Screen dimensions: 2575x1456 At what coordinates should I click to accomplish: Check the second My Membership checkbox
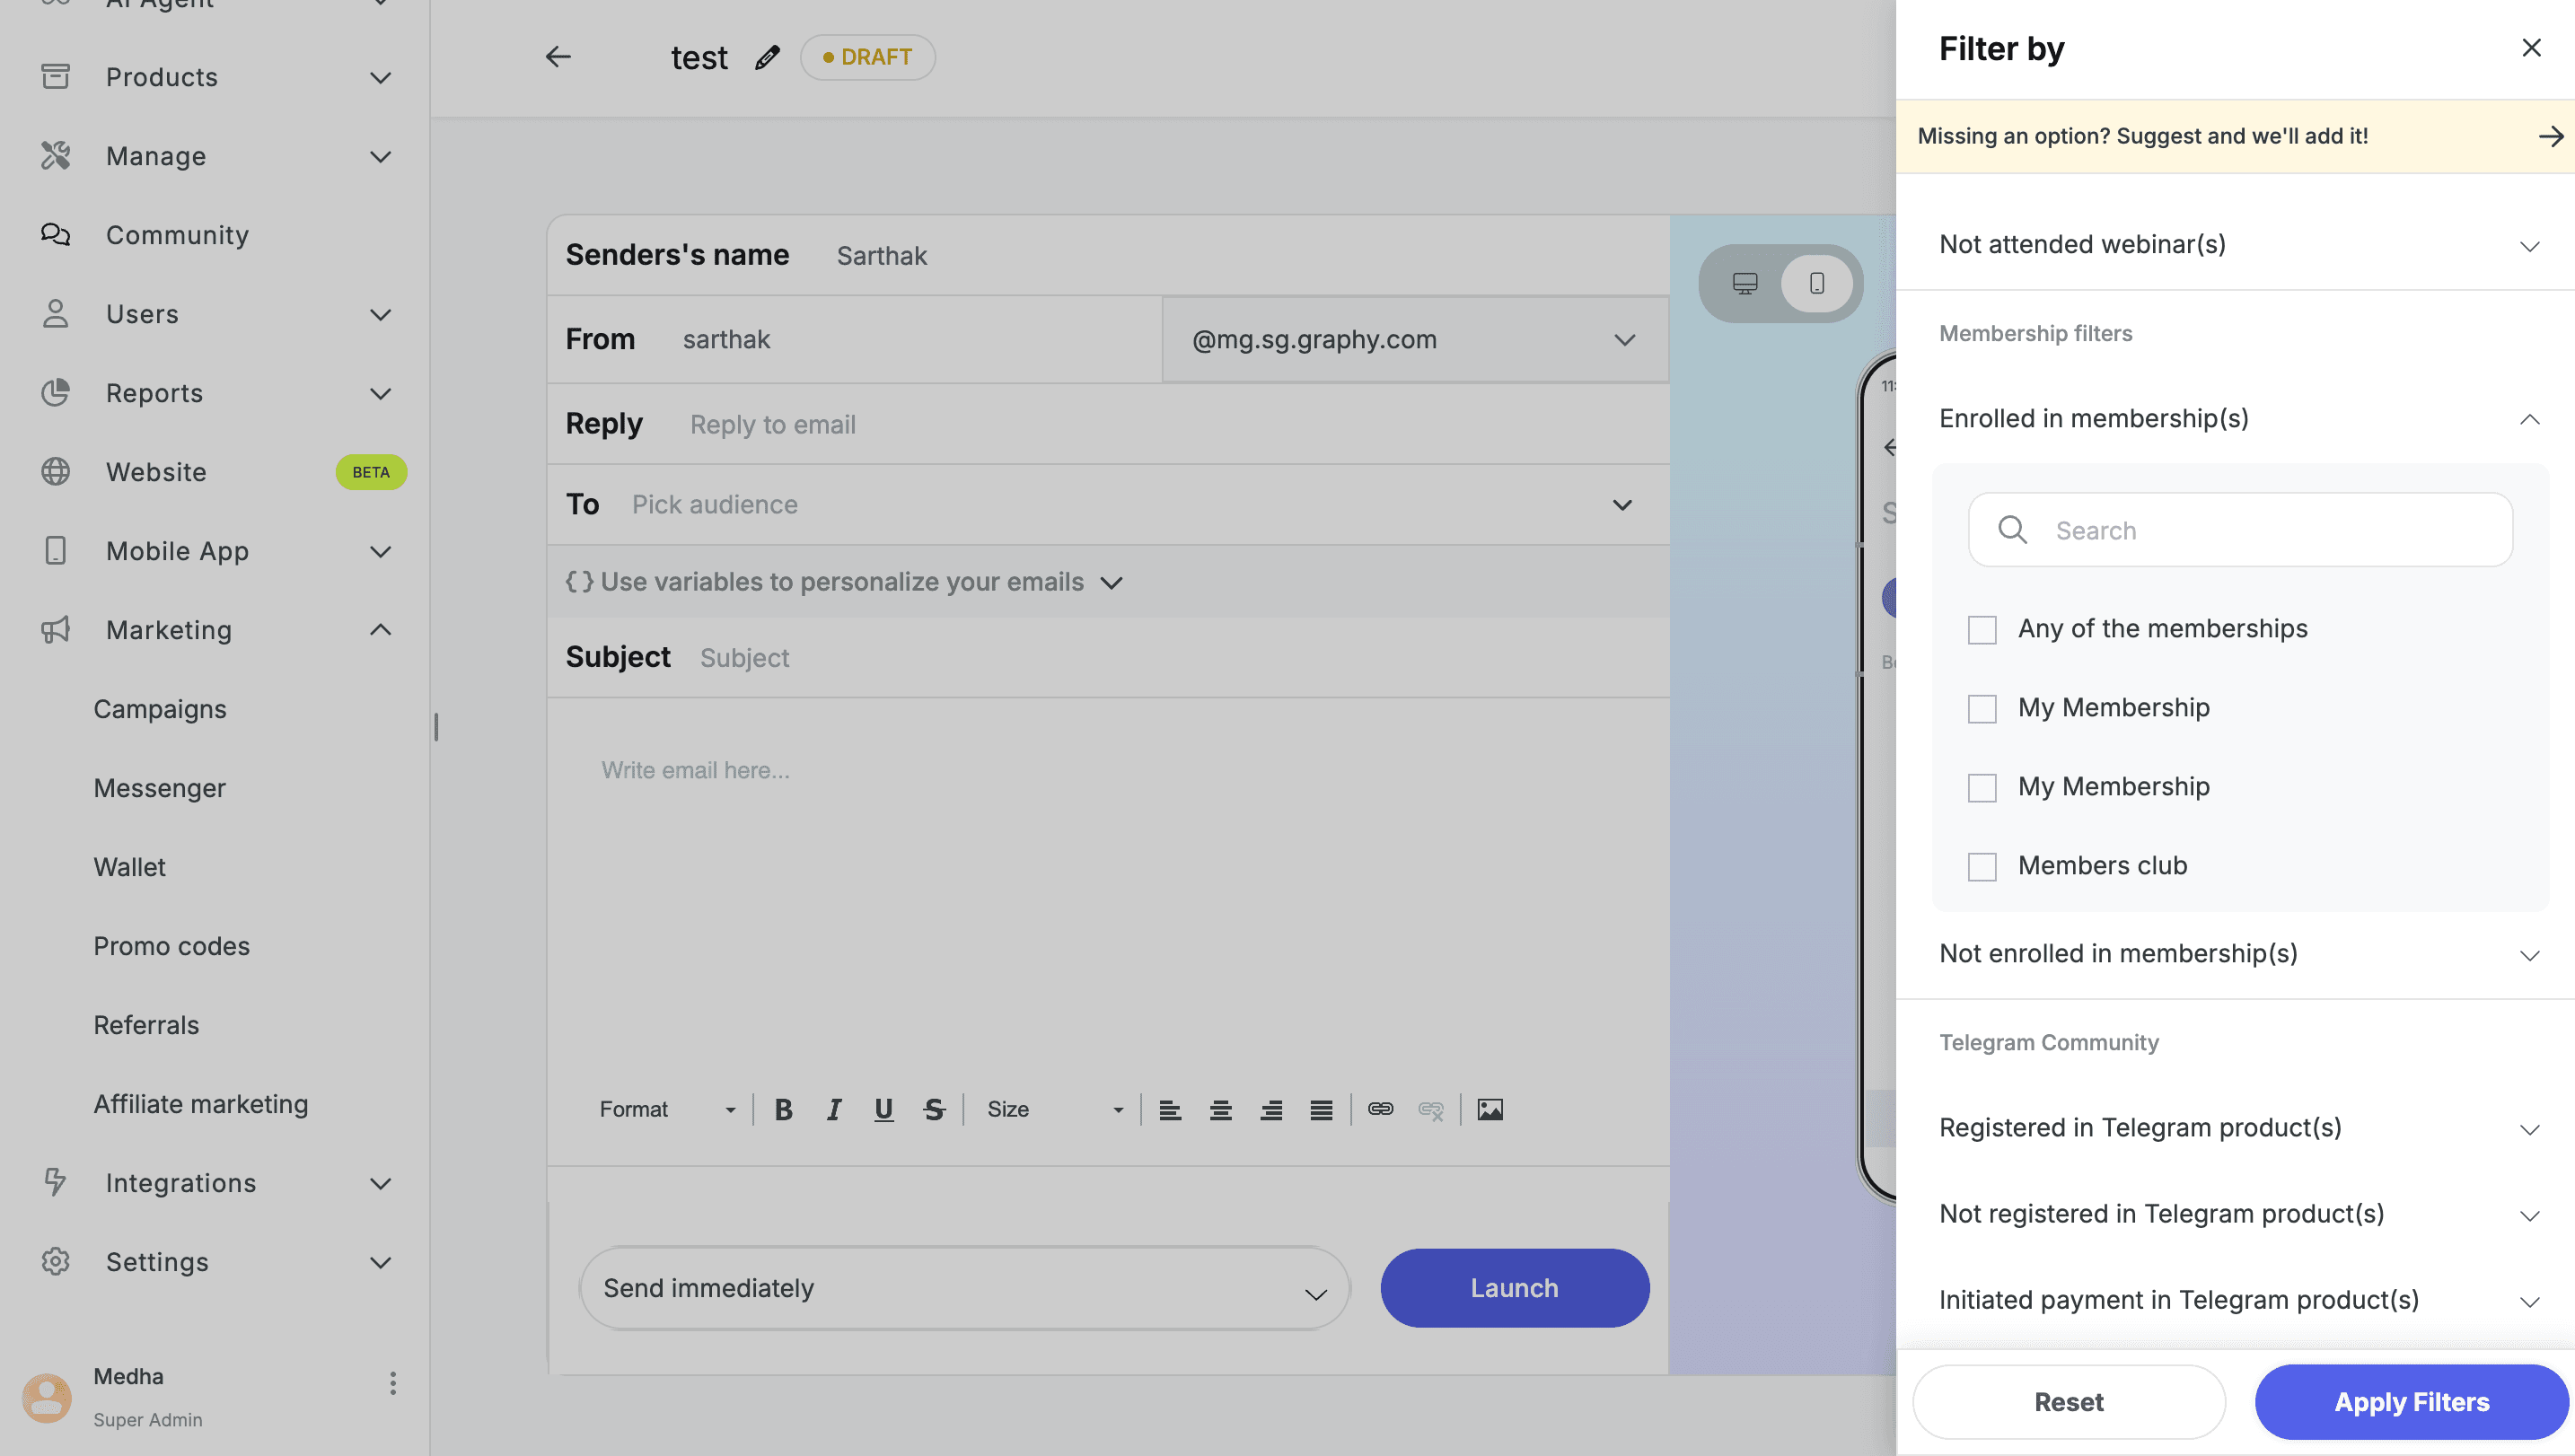pyautogui.click(x=1982, y=788)
